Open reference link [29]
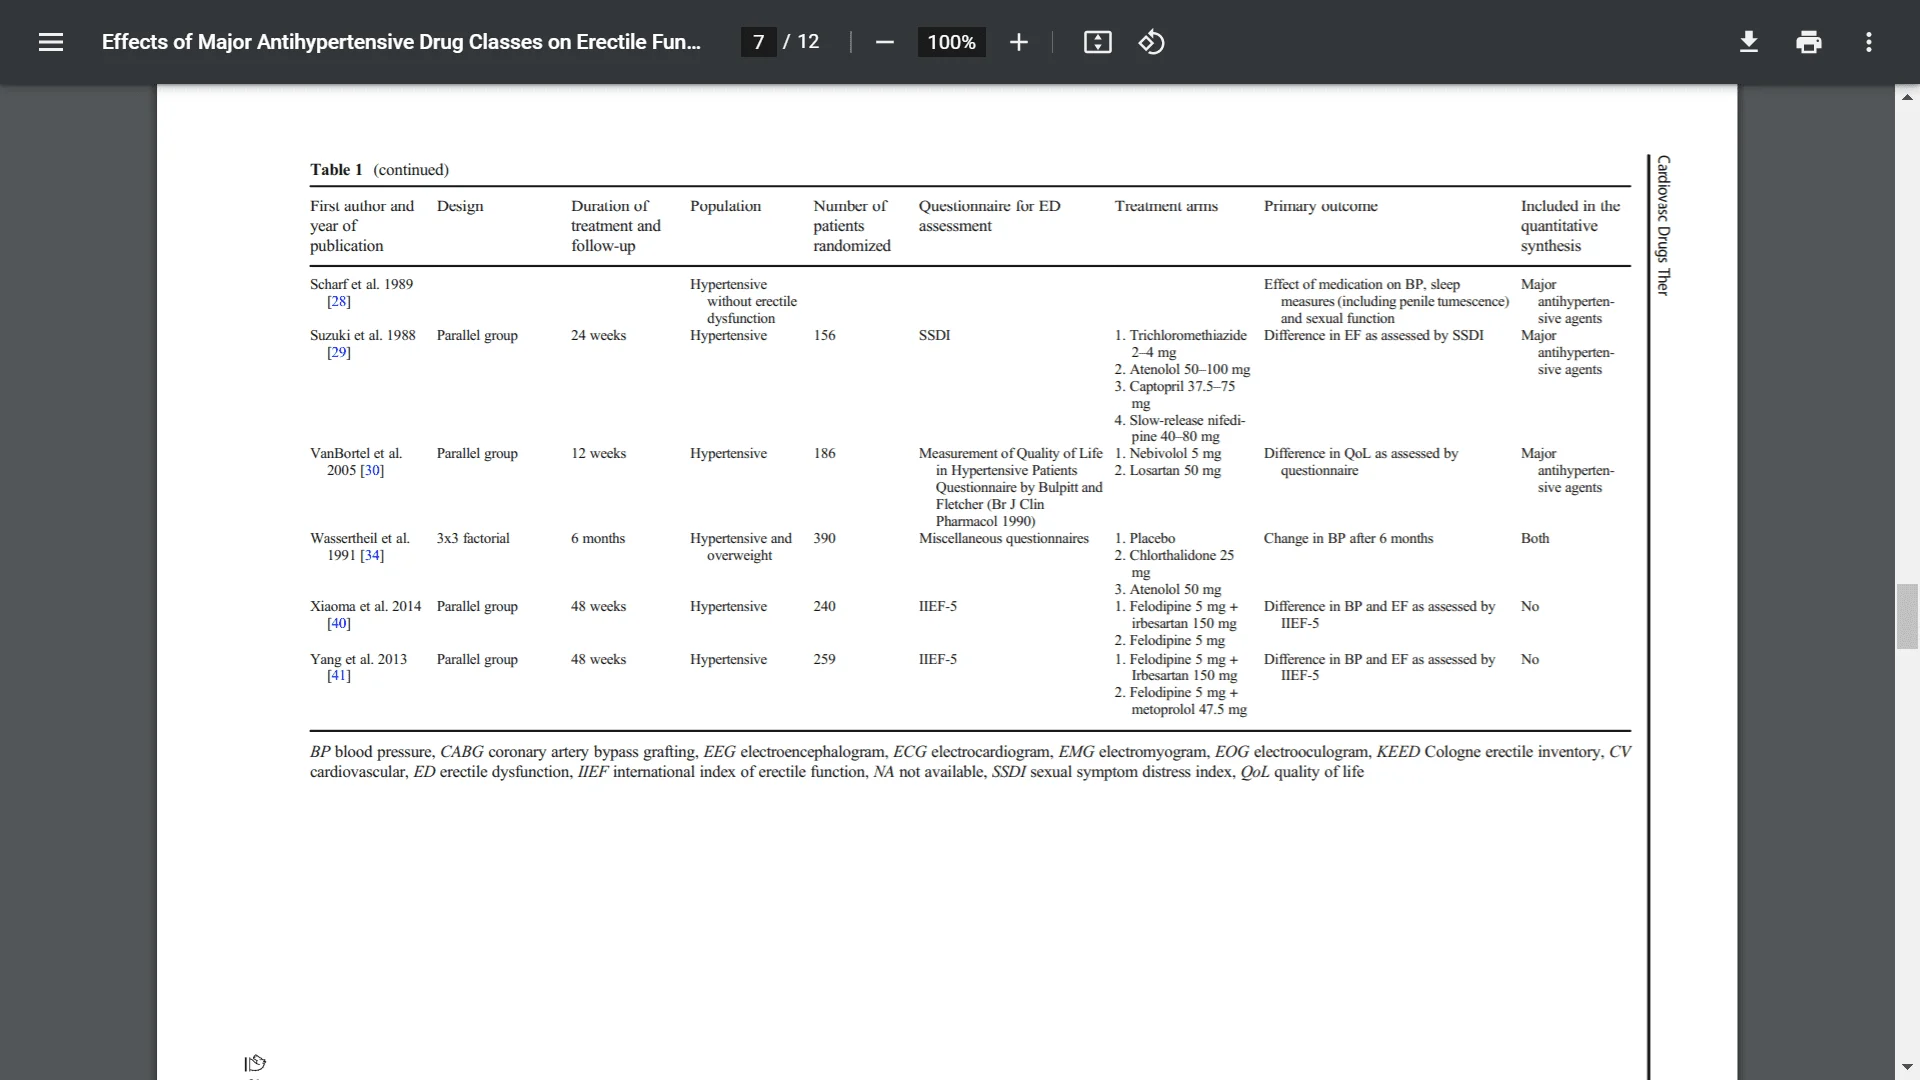The height and width of the screenshot is (1080, 1920). tap(338, 352)
